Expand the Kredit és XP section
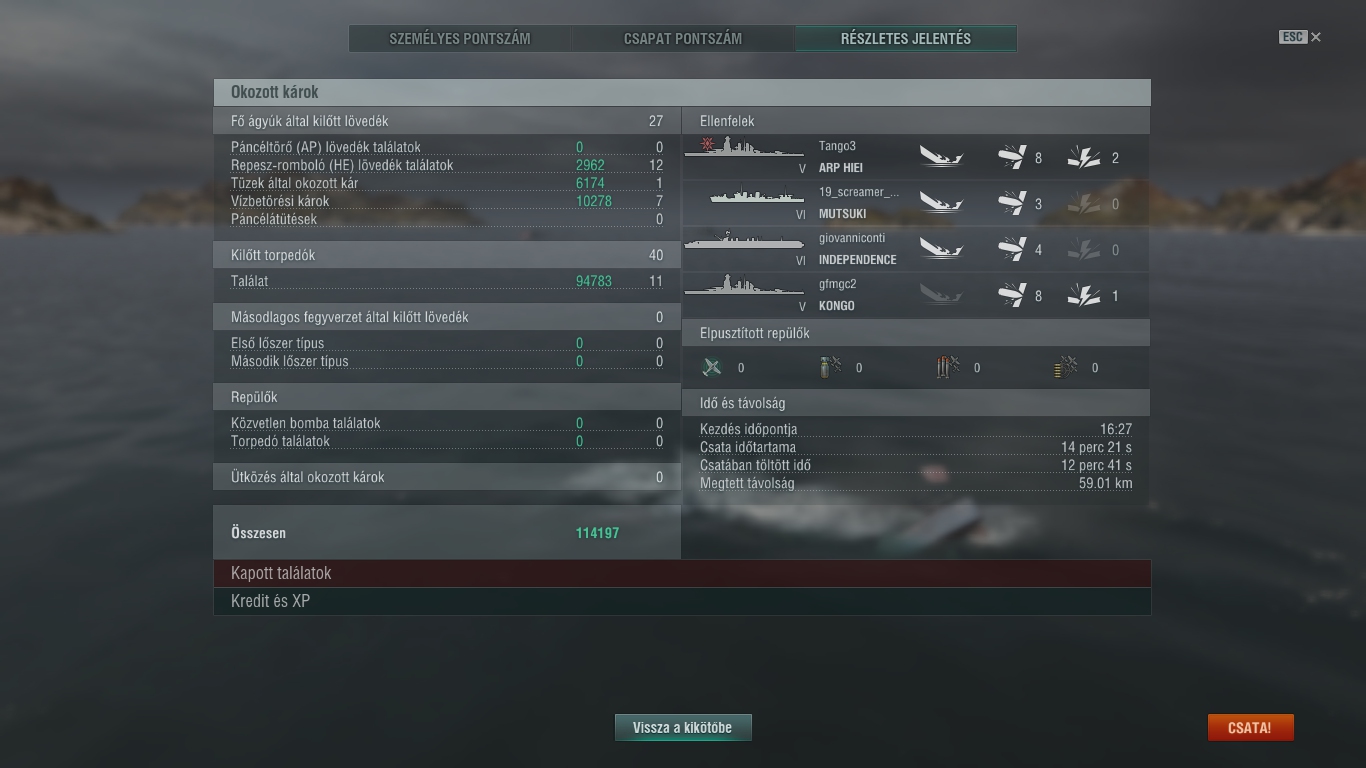1366x768 pixels. click(682, 601)
